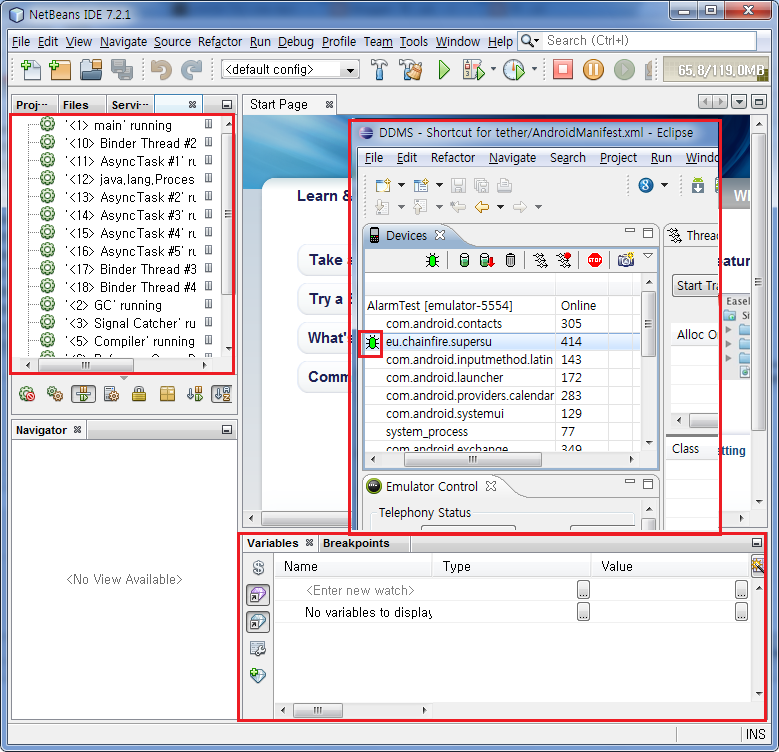Click the New File toolbar icon
779x752 pixels.
pos(31,70)
